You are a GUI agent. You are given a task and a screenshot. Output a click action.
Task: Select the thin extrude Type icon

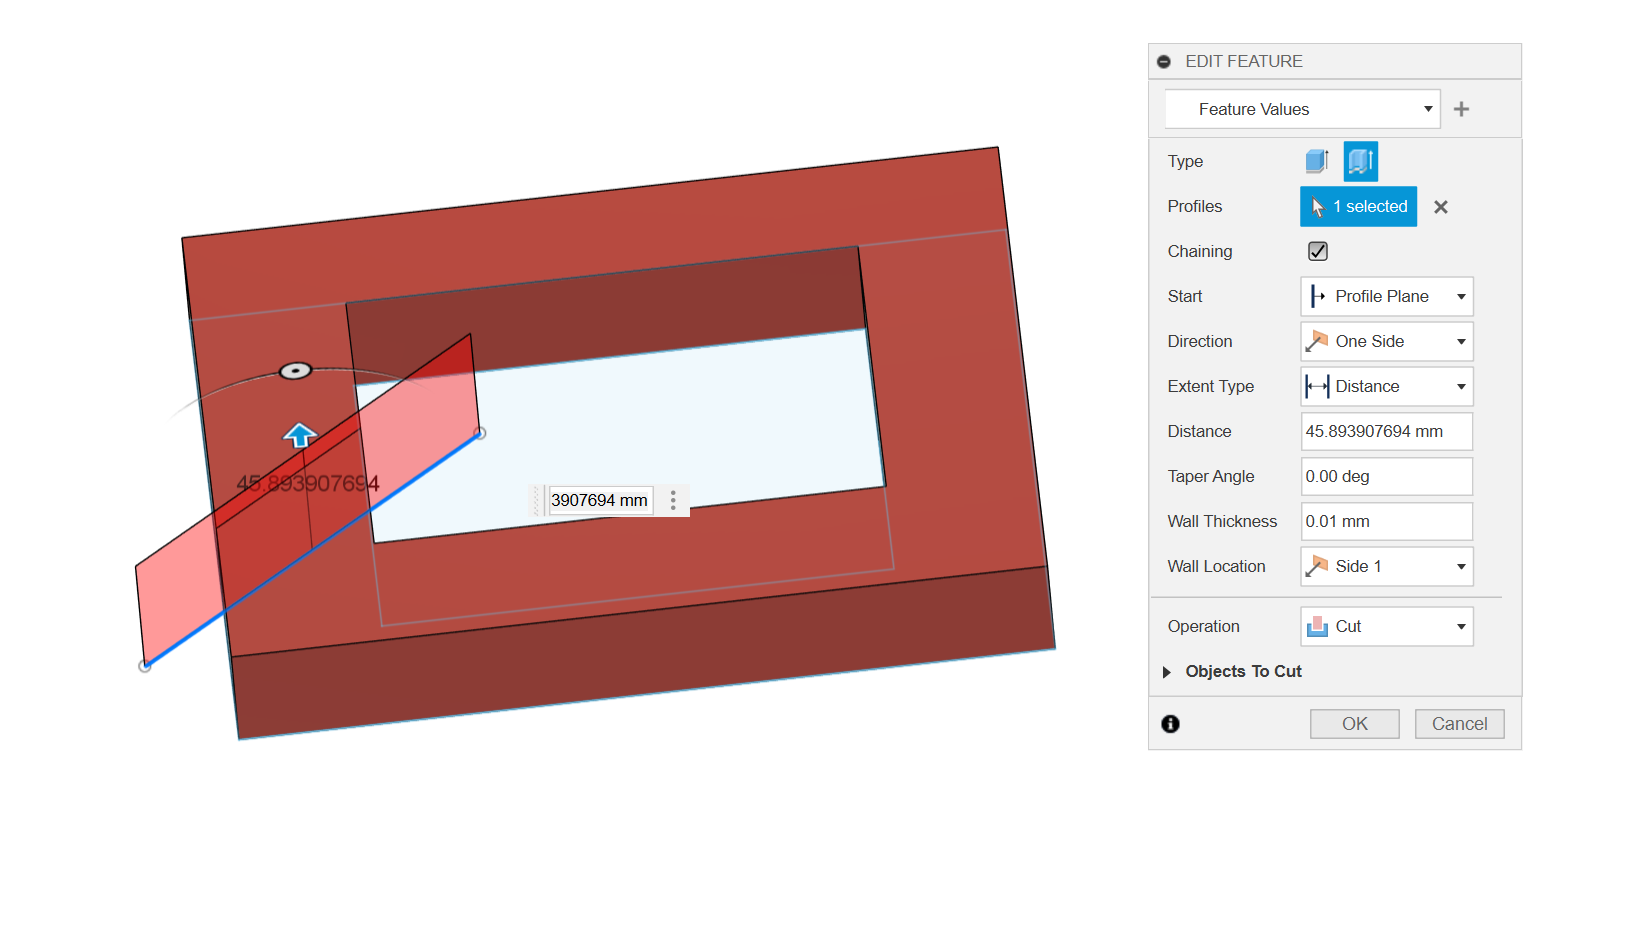click(x=1359, y=160)
